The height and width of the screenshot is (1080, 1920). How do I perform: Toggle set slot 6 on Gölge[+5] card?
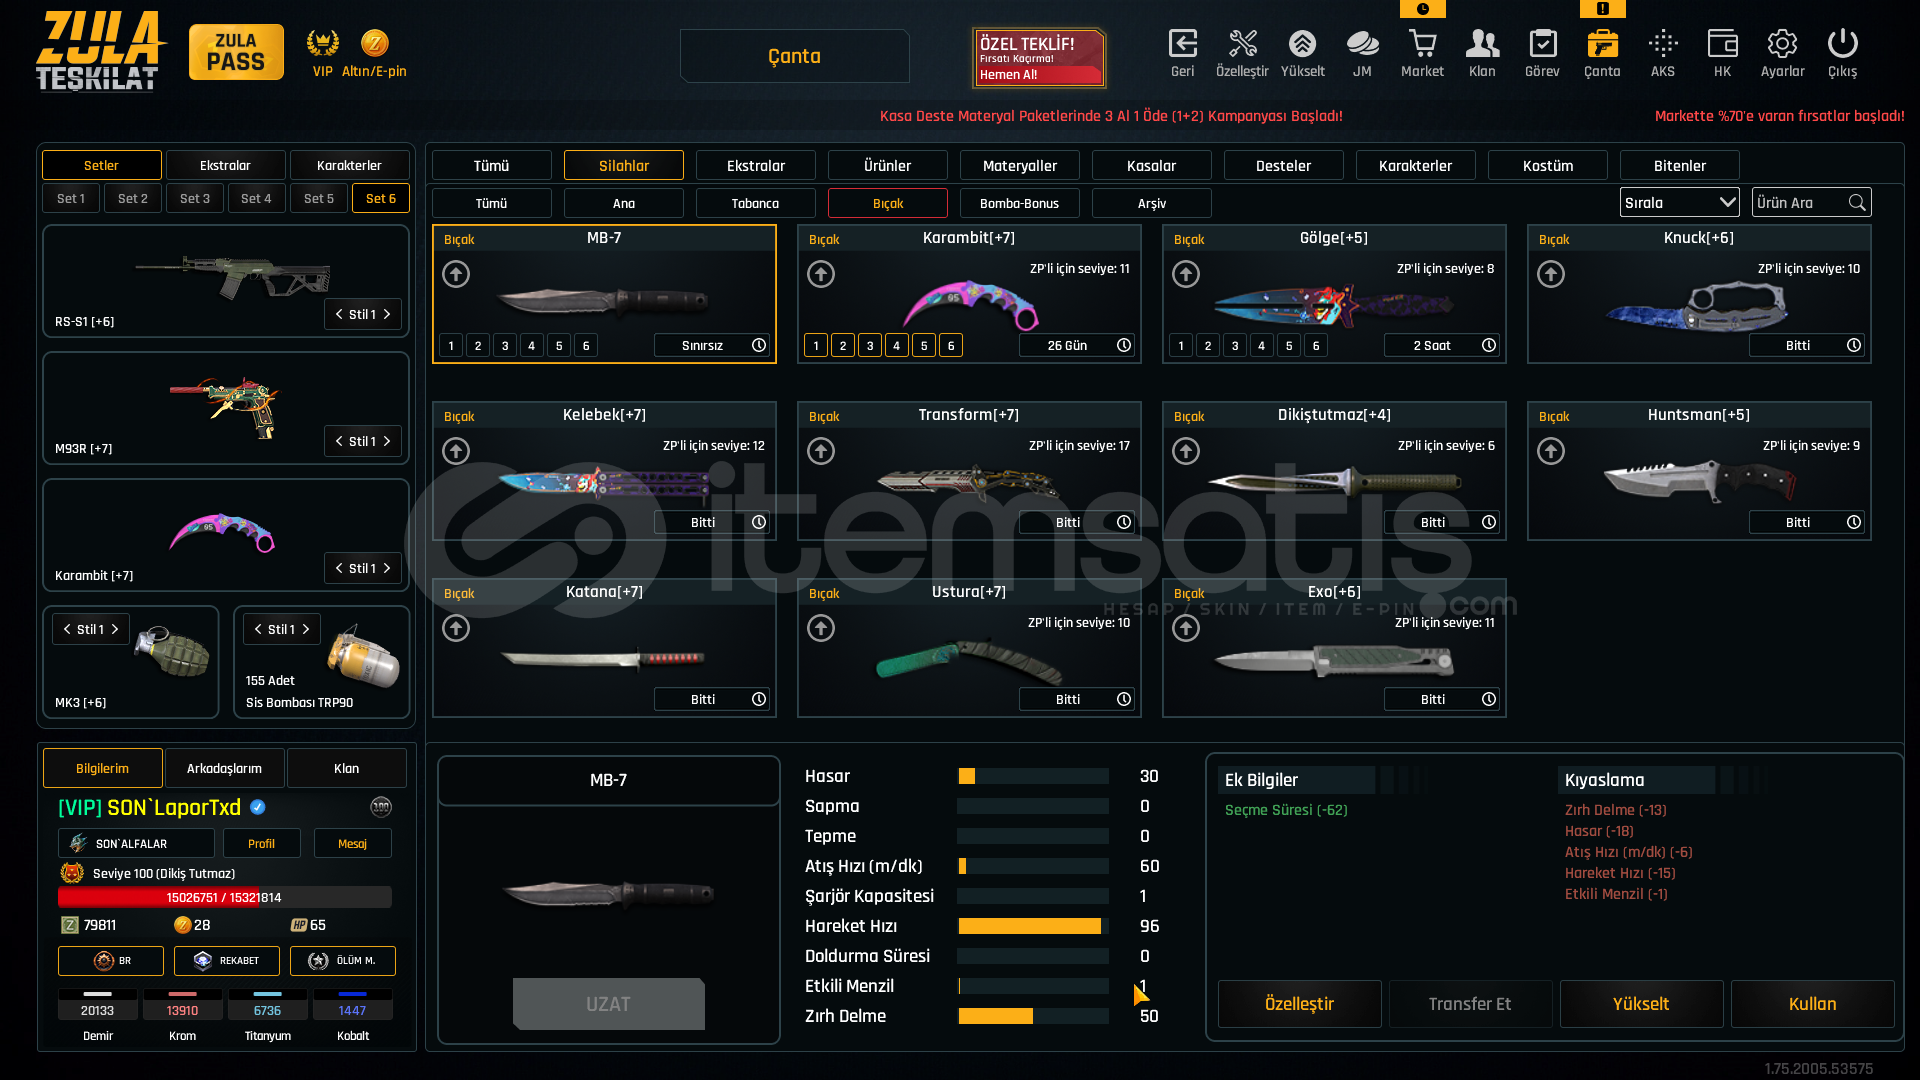(x=1316, y=345)
